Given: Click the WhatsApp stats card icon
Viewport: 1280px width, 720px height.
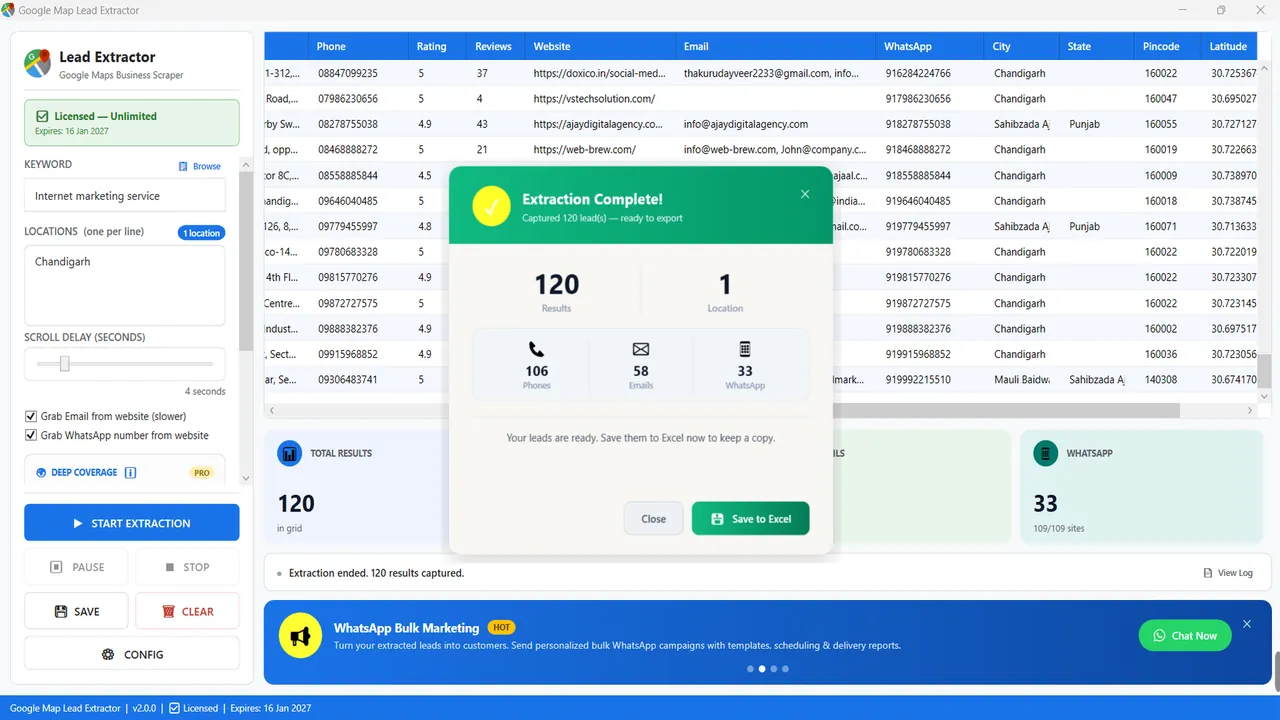Looking at the screenshot, I should pos(1045,453).
